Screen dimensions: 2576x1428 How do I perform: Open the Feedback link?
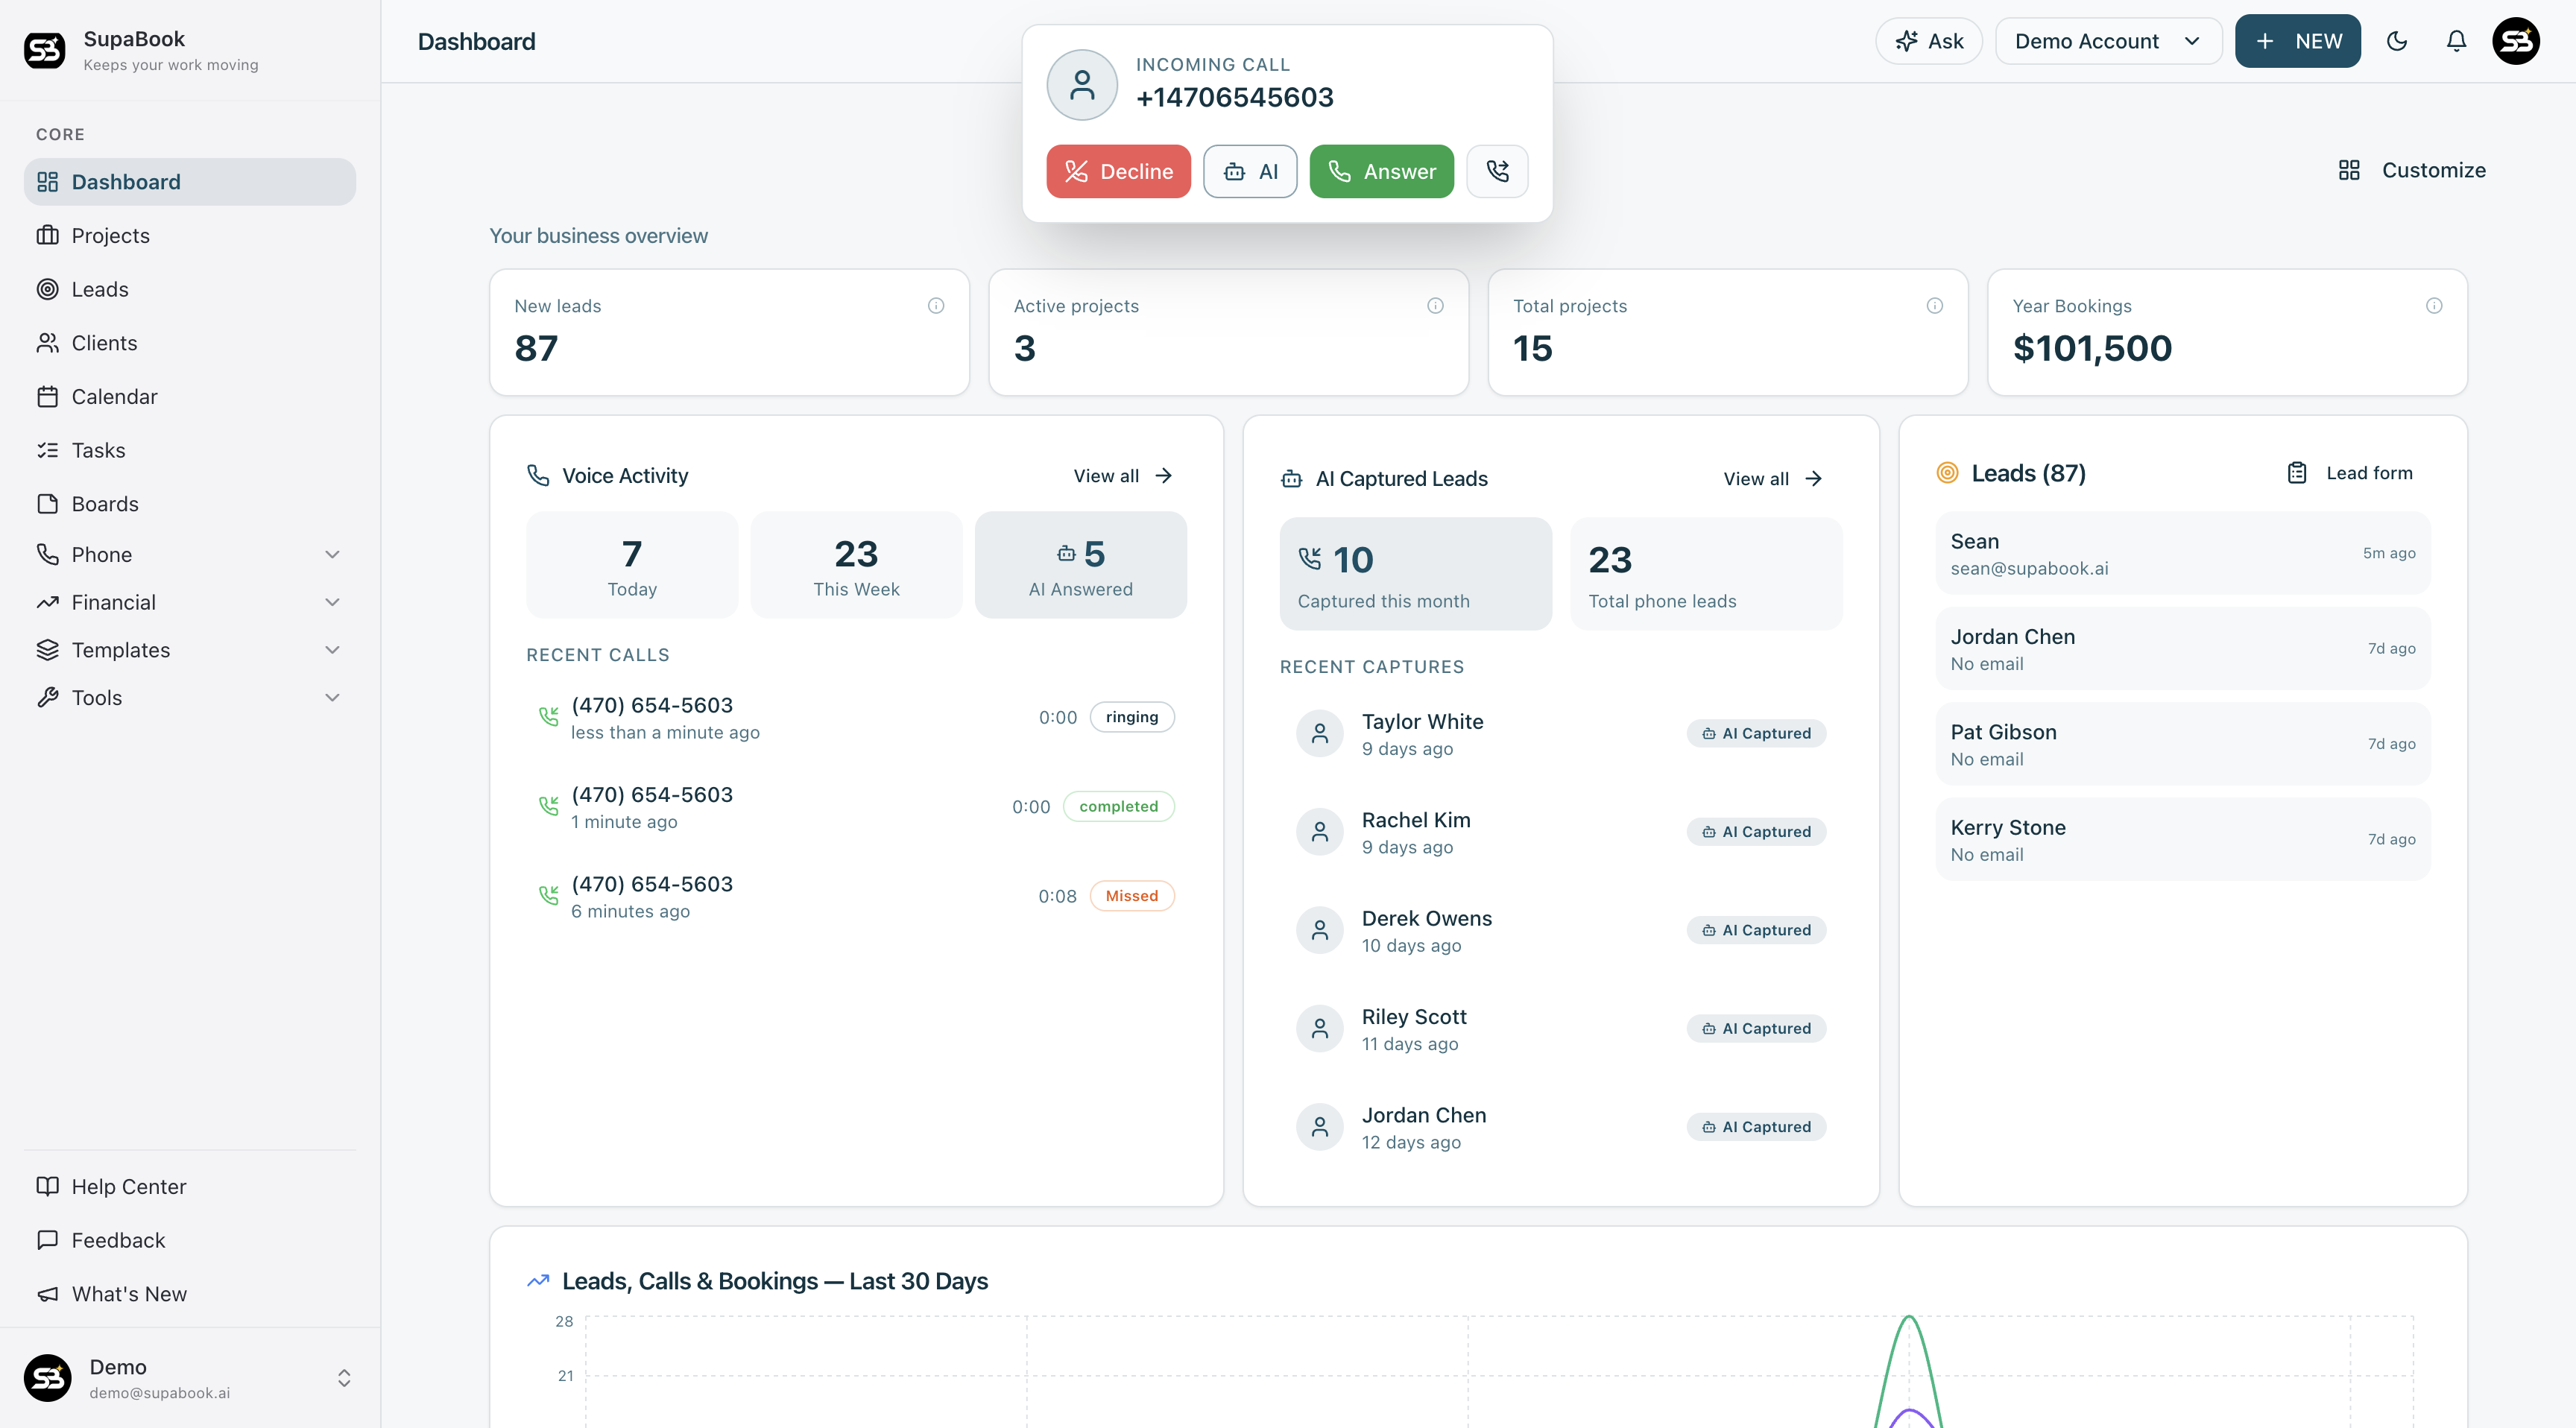click(190, 1240)
